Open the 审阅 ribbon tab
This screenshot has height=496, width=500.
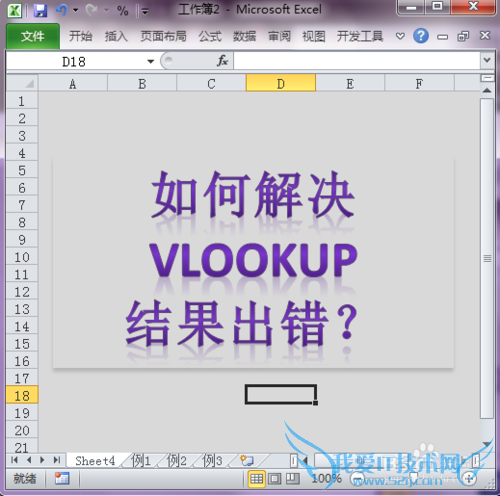[279, 36]
